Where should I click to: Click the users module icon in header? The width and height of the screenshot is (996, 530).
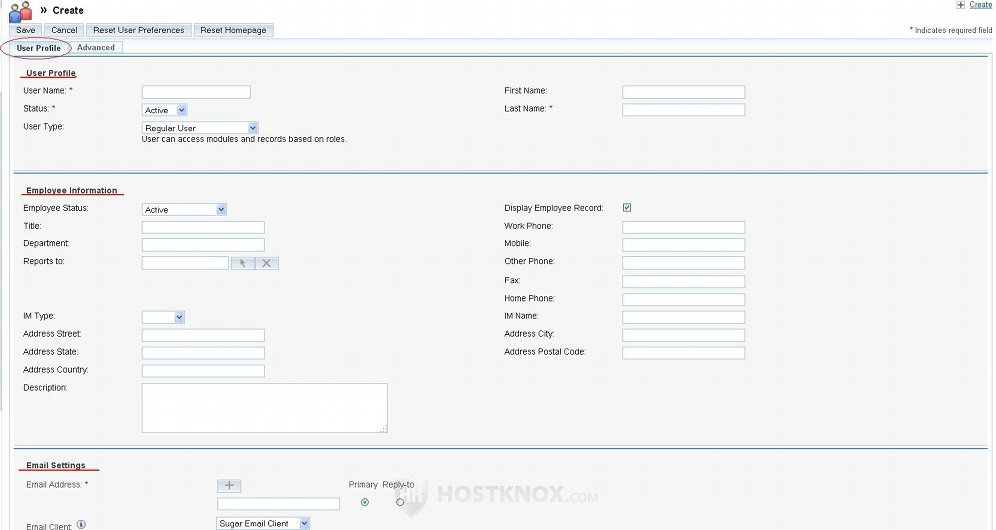[20, 11]
